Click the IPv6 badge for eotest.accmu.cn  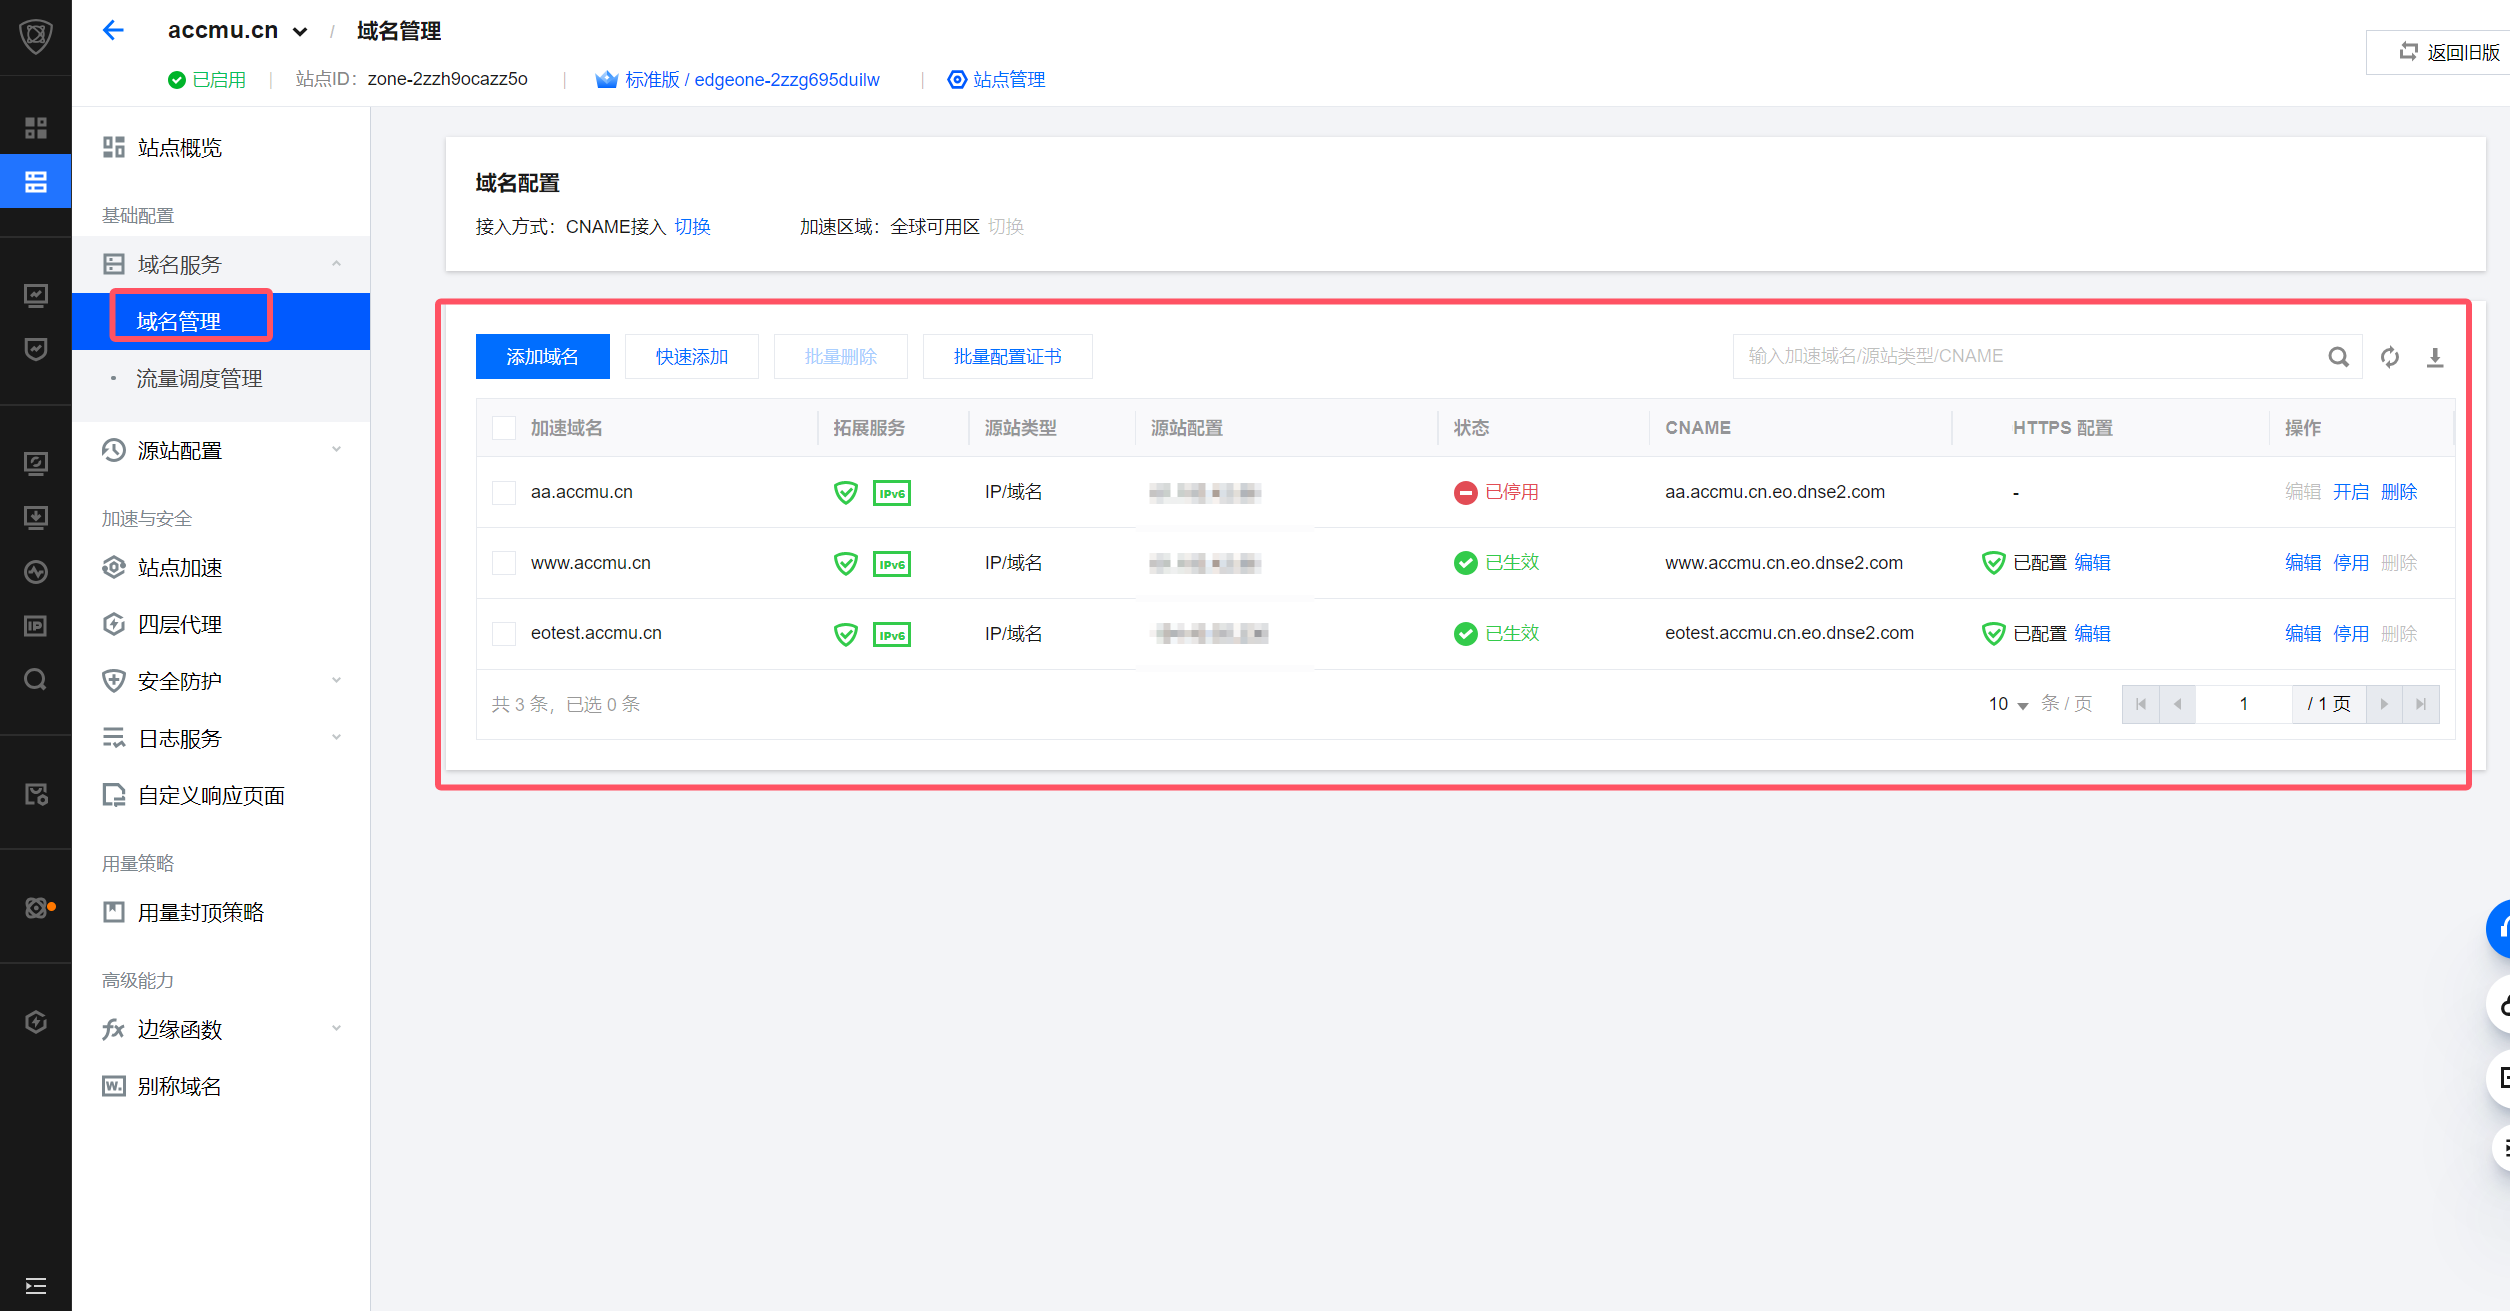click(892, 634)
